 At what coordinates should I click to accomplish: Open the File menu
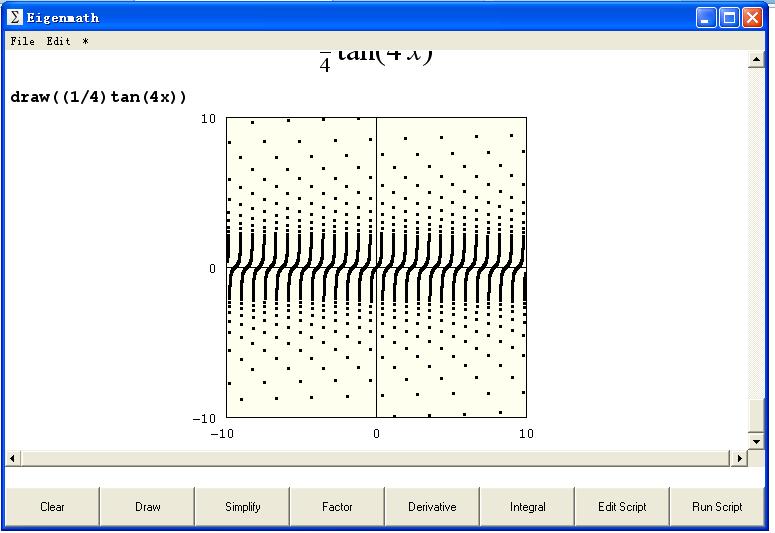pos(22,42)
